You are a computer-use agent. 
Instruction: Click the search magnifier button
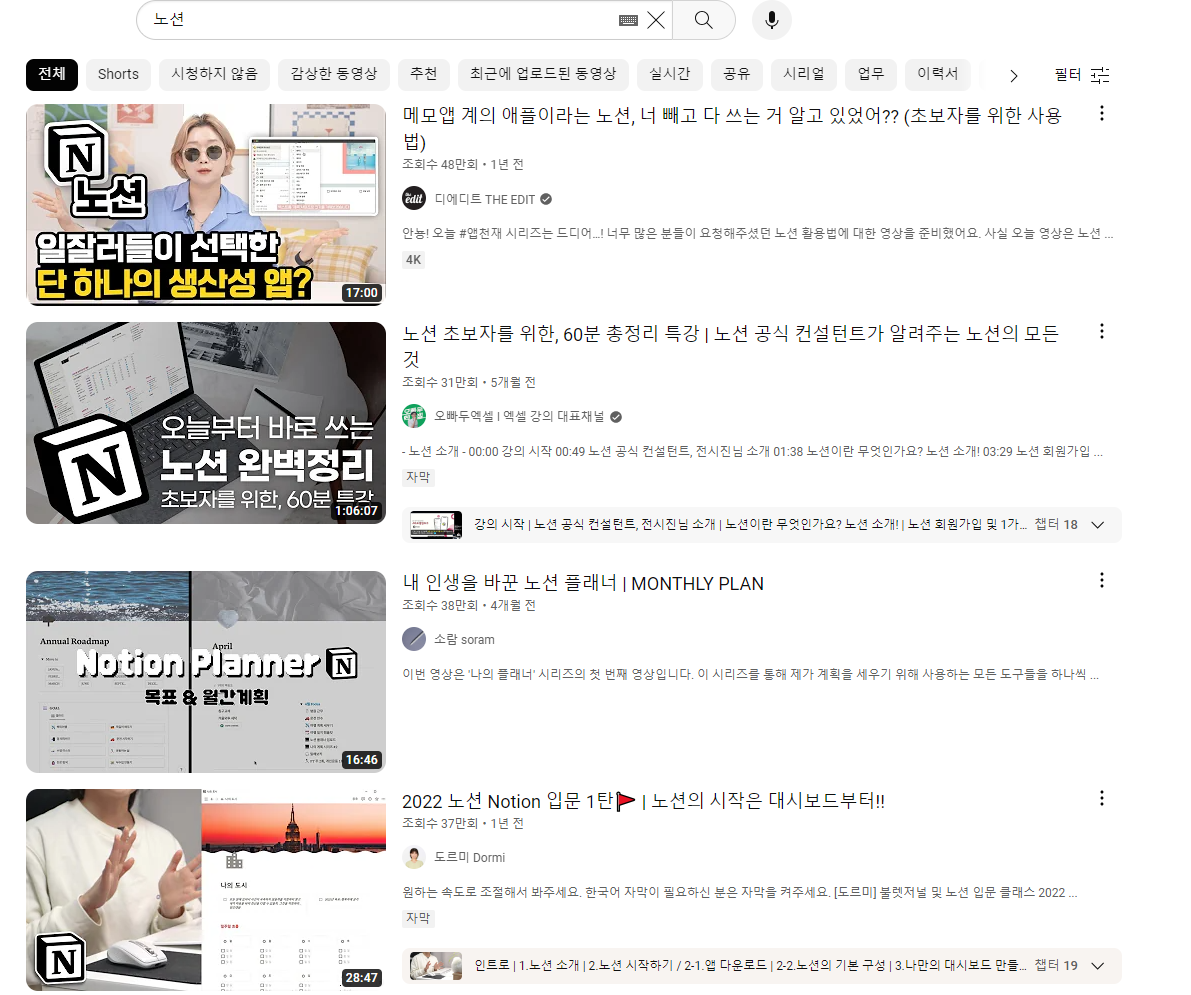click(x=703, y=20)
